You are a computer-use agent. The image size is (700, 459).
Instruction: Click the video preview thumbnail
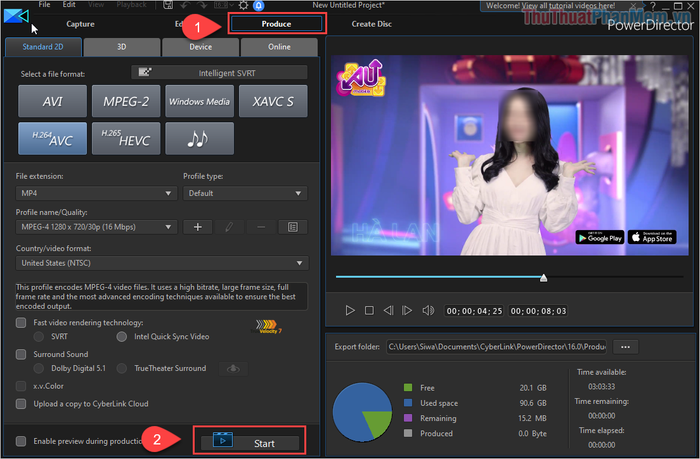509,155
